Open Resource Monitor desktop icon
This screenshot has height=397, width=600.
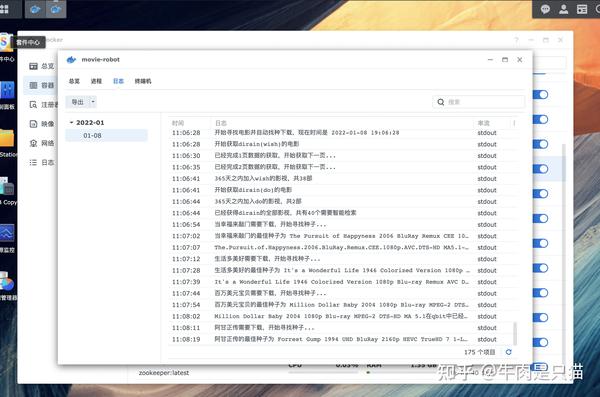coord(7,233)
